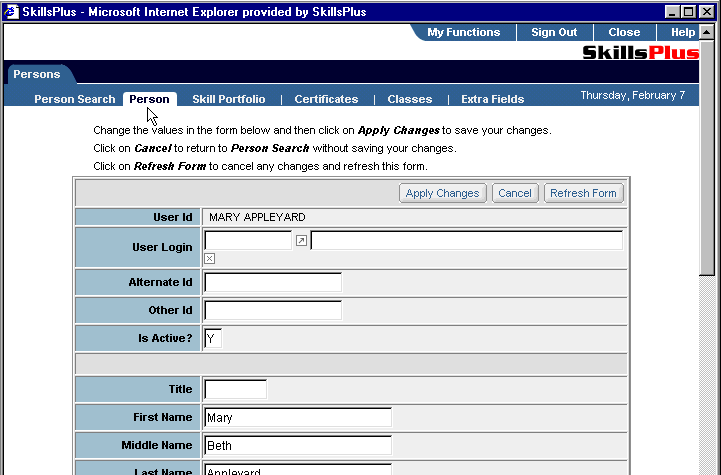The width and height of the screenshot is (721, 475).
Task: Minimize the Internet Explorer window
Action: point(673,11)
